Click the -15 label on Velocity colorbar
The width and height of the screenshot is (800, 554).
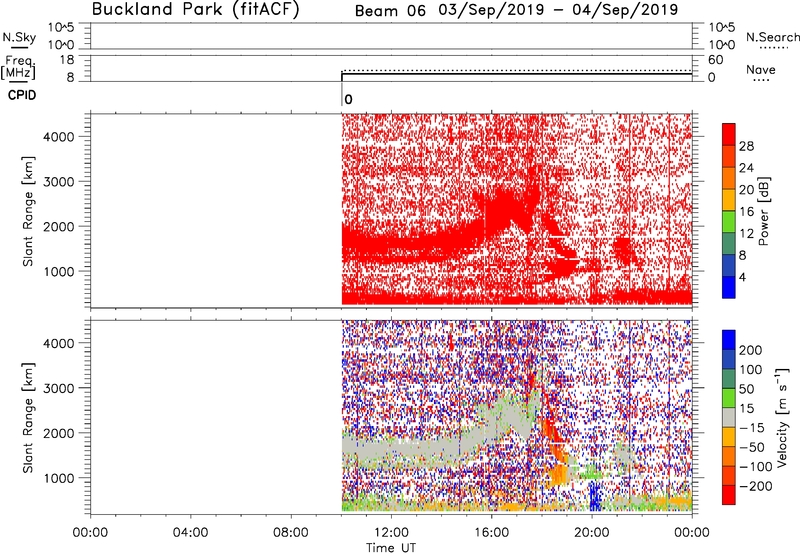click(x=752, y=428)
